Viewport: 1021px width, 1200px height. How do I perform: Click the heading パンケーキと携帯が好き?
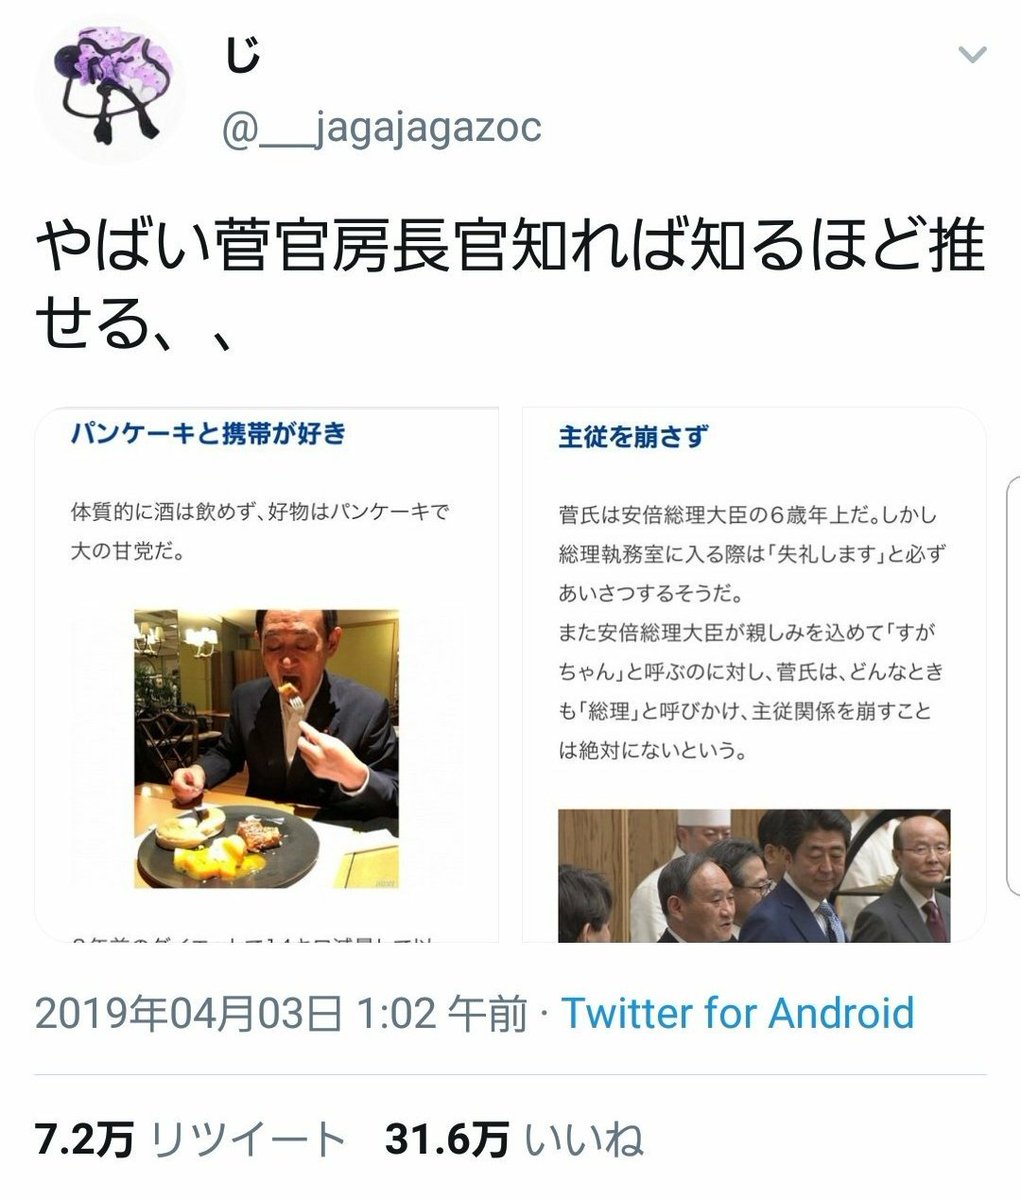[208, 434]
